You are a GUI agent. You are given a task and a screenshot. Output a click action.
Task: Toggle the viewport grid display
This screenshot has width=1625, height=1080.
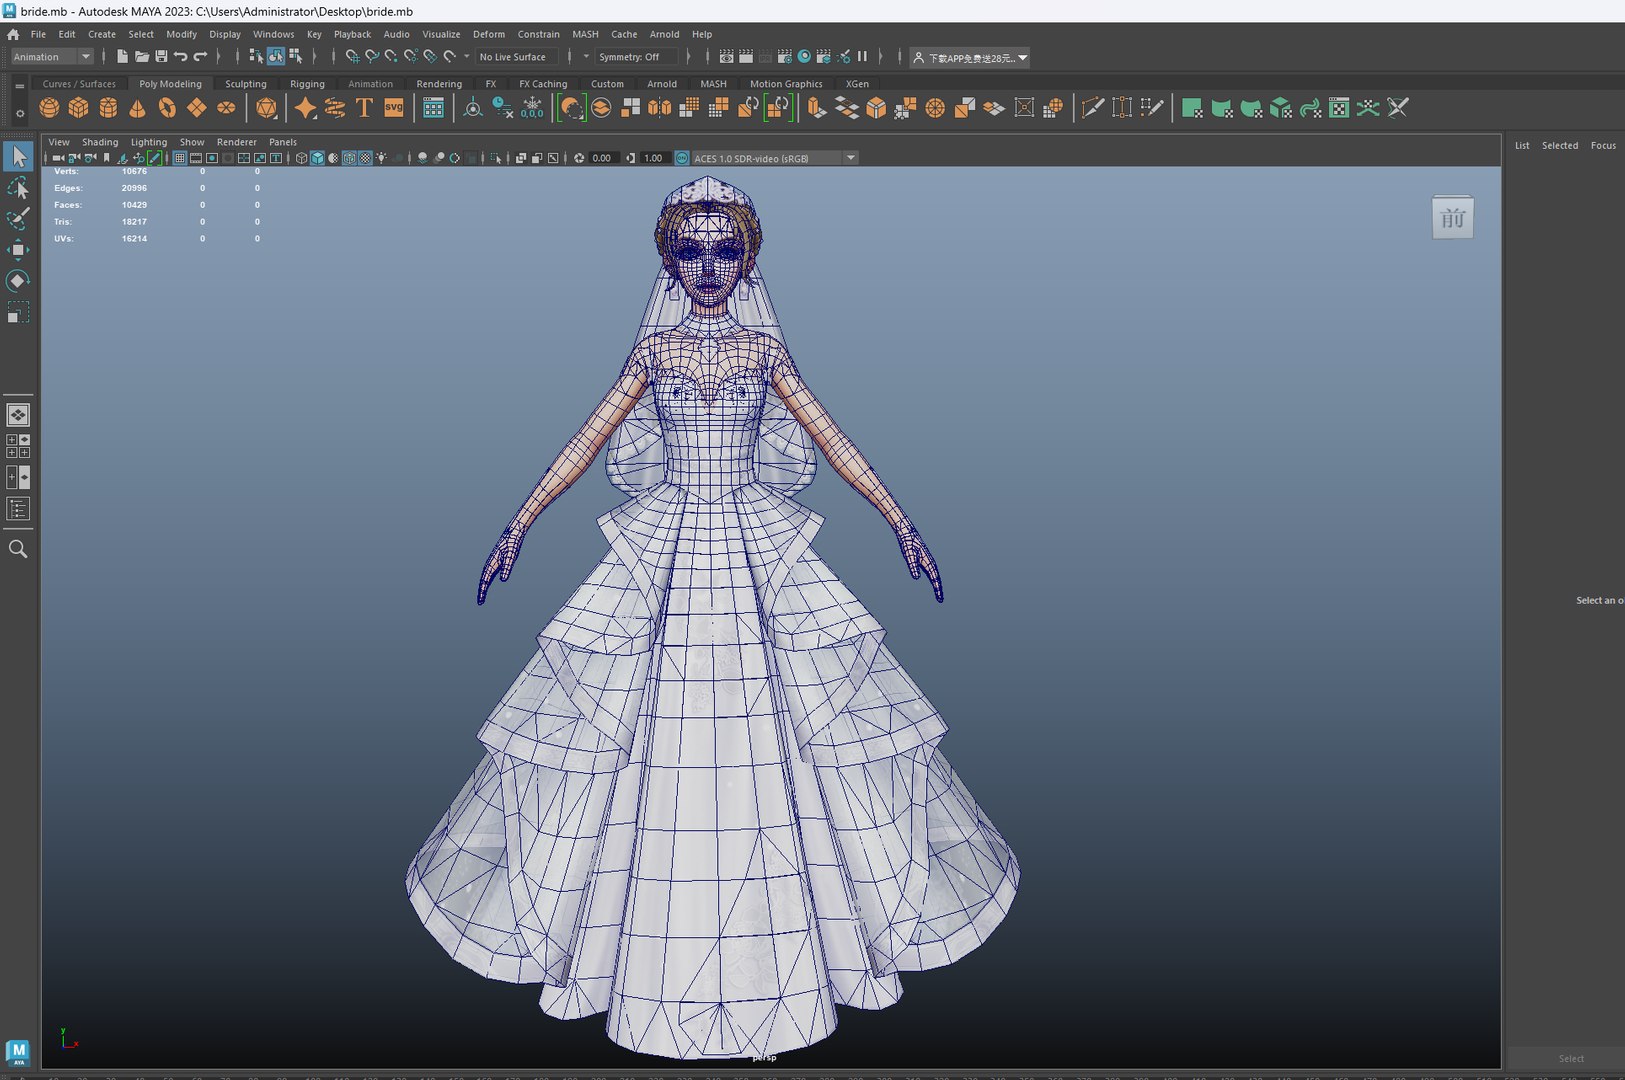click(x=180, y=158)
